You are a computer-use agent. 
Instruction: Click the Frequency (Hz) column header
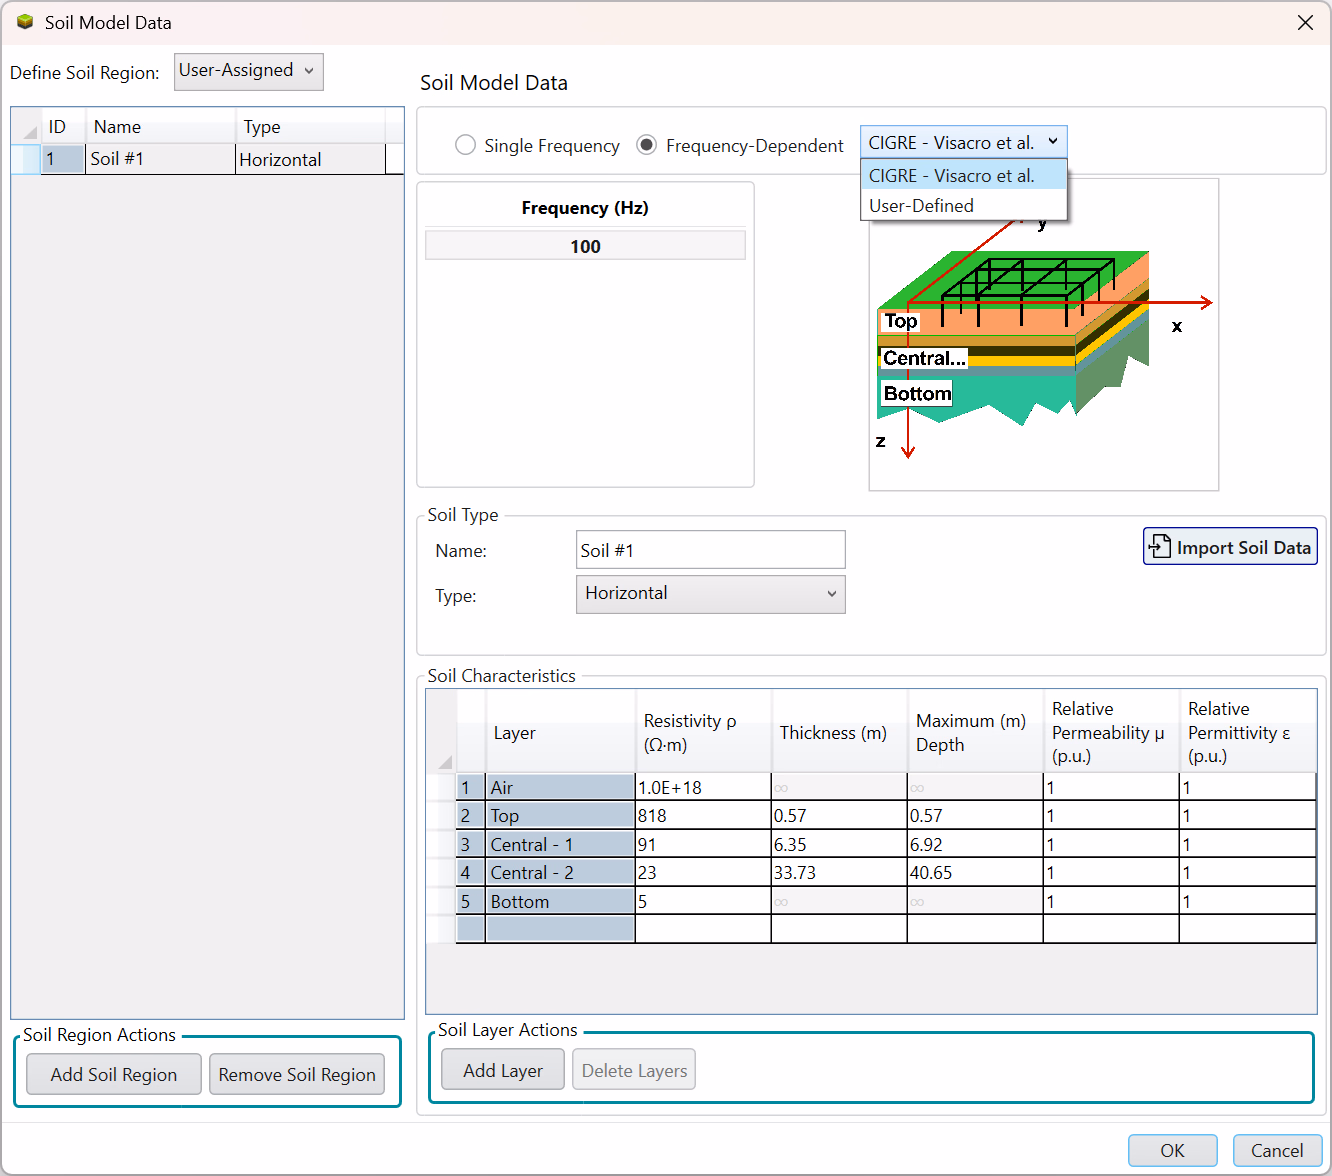[x=585, y=208]
